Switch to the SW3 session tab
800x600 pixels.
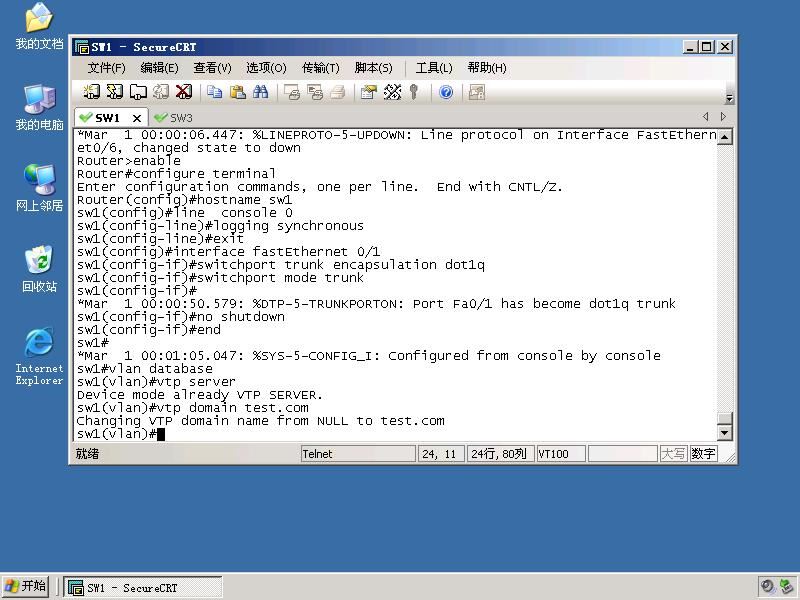click(x=174, y=118)
